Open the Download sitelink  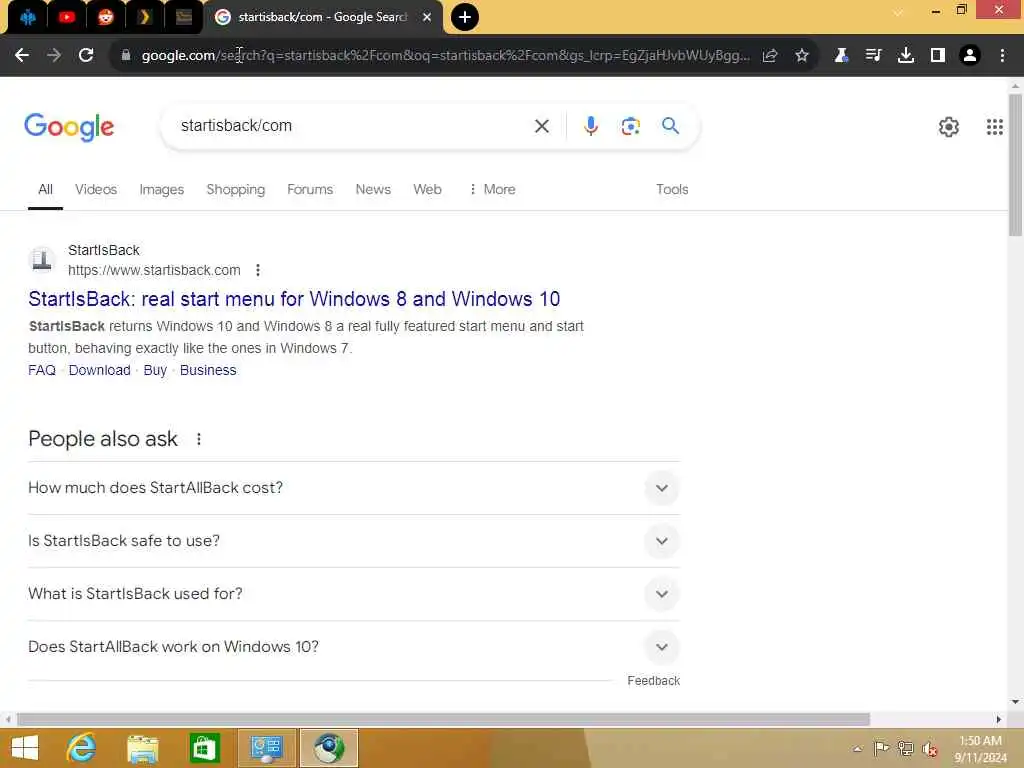[x=99, y=370]
